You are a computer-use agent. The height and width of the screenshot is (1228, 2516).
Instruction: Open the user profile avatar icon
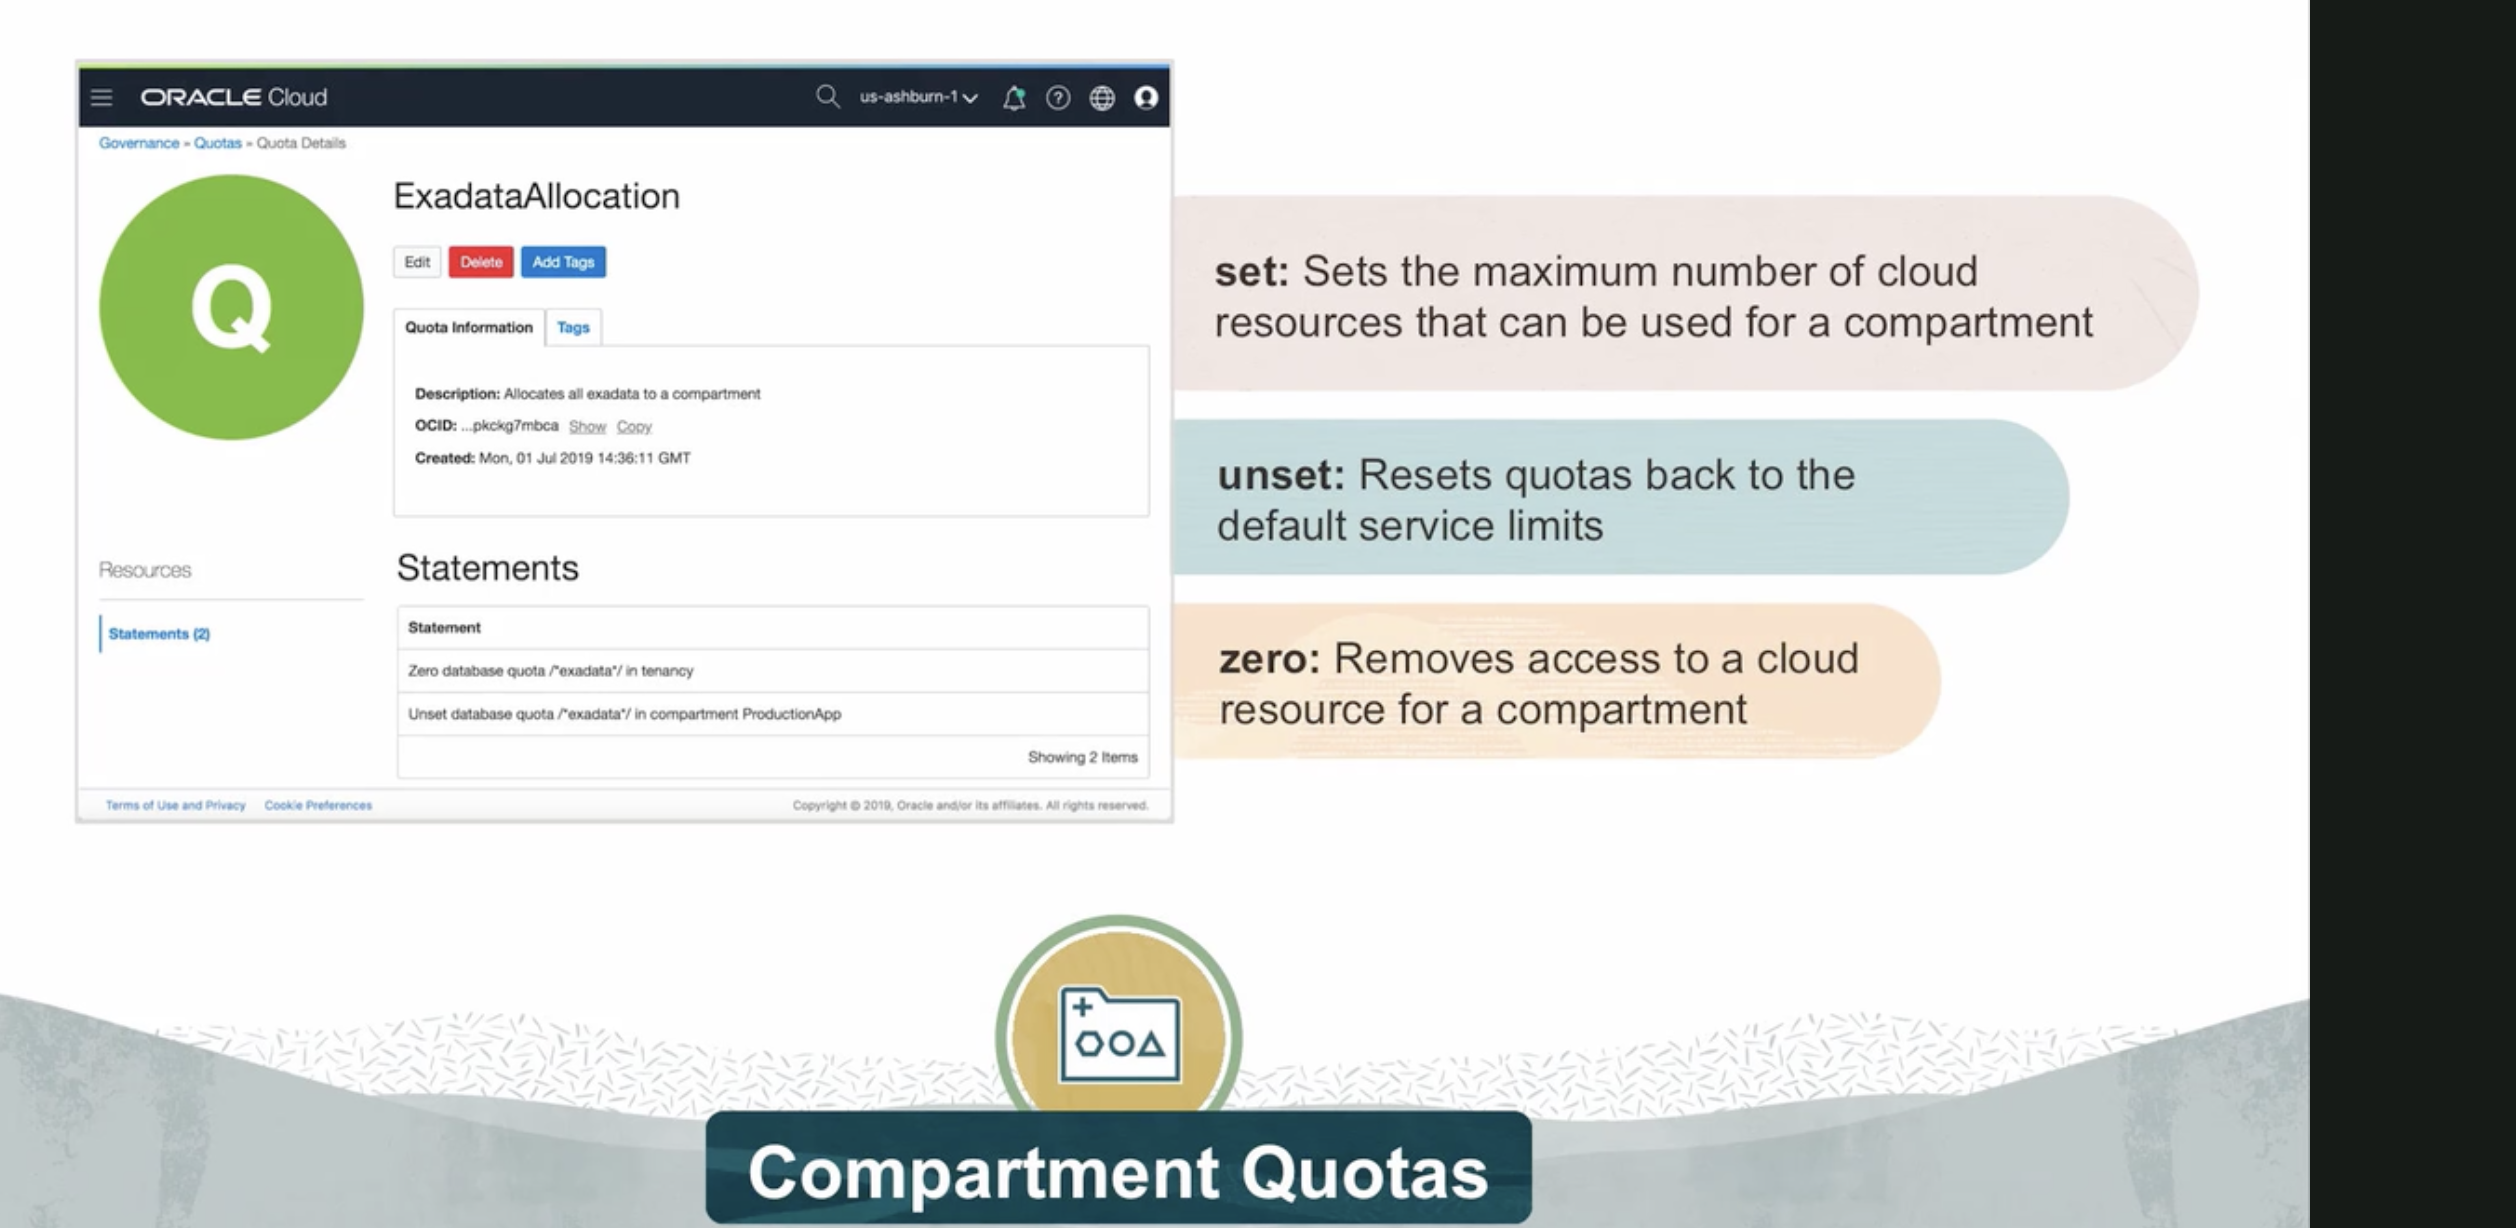(x=1146, y=97)
